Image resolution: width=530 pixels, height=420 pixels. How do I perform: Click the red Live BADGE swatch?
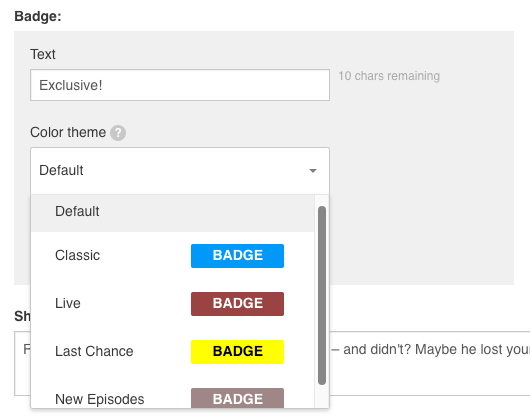(237, 304)
